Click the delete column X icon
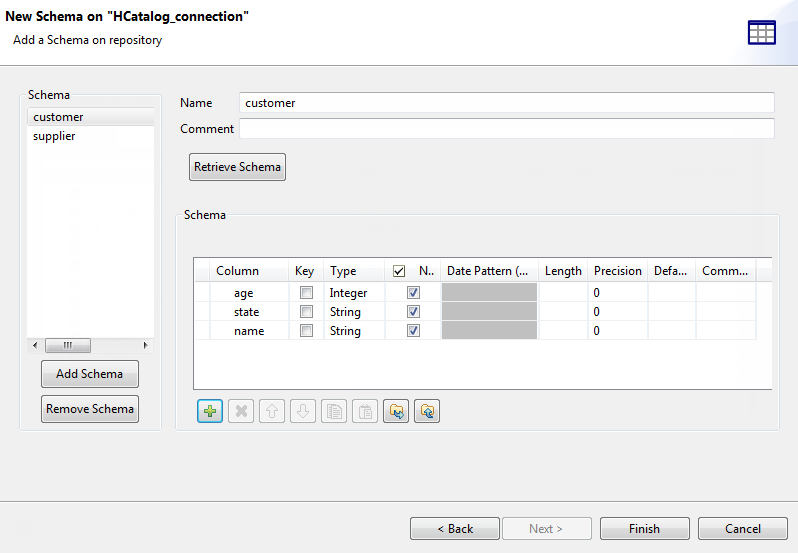Viewport: 798px width, 553px height. tap(241, 411)
